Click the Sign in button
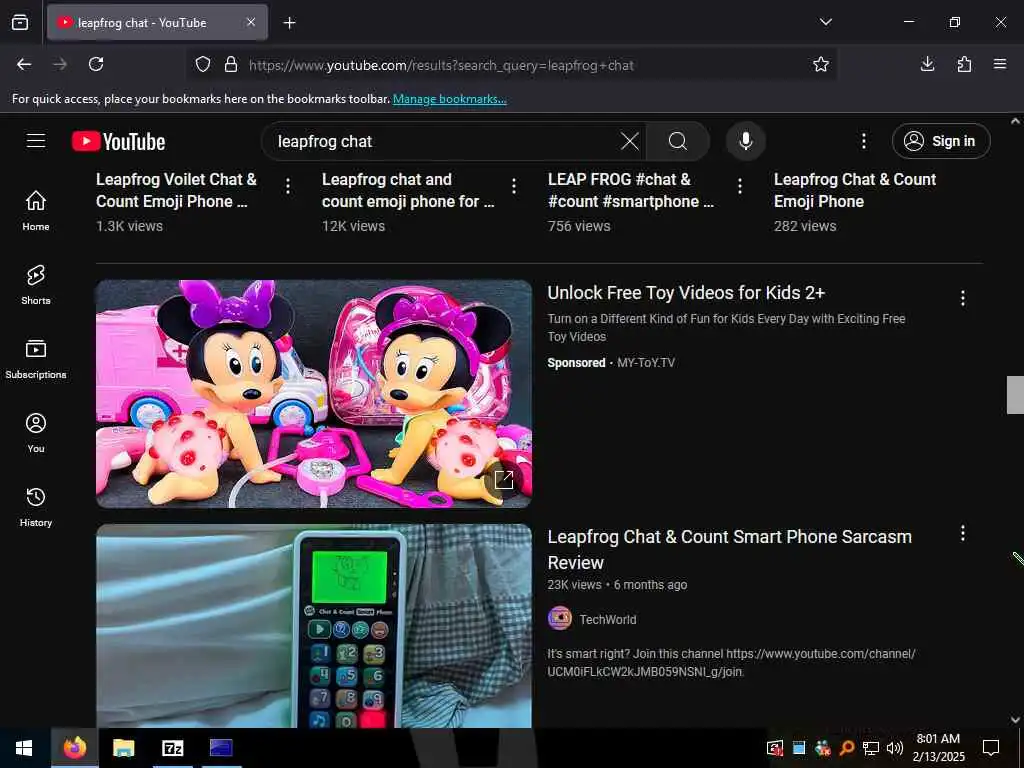The height and width of the screenshot is (768, 1024). [940, 141]
